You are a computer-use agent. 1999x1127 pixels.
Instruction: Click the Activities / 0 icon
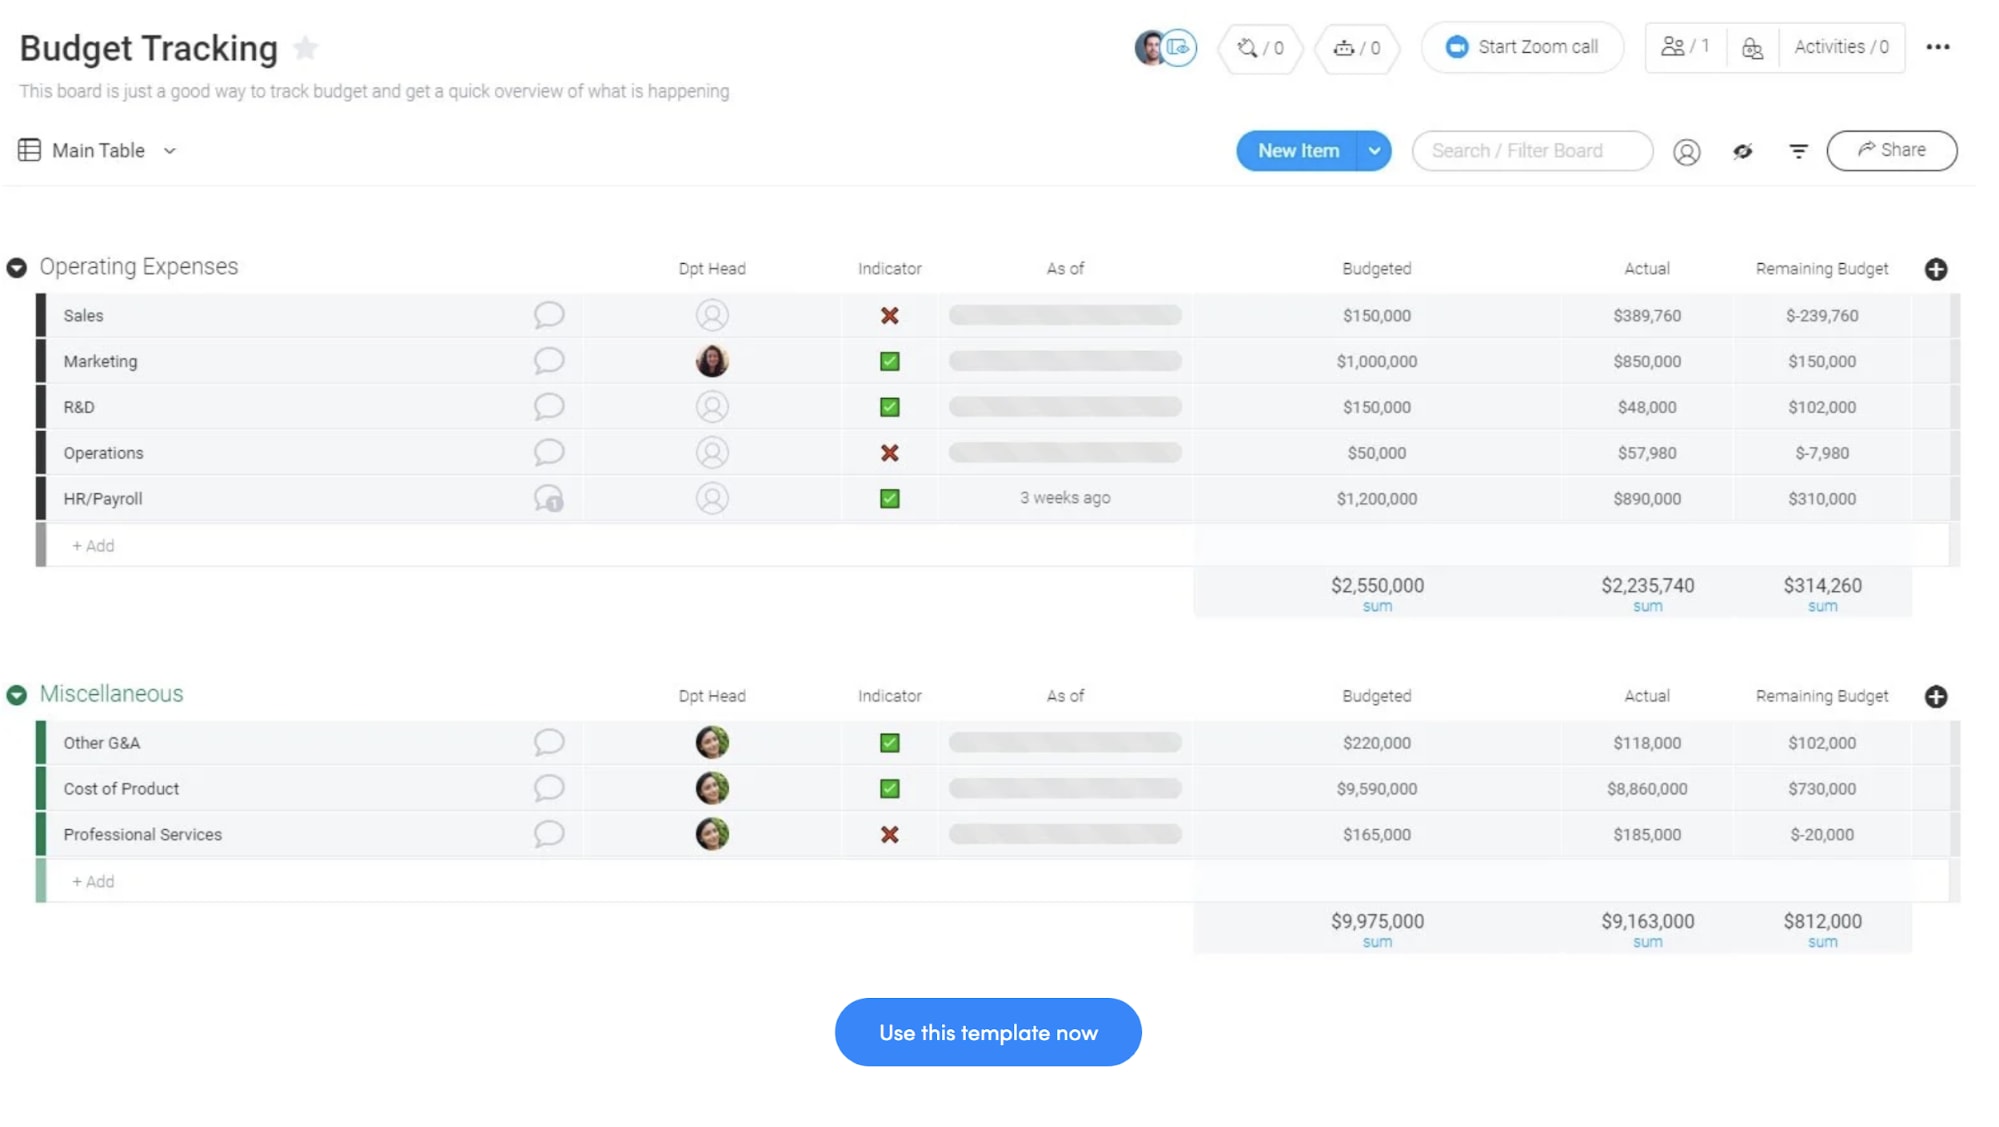[1840, 45]
